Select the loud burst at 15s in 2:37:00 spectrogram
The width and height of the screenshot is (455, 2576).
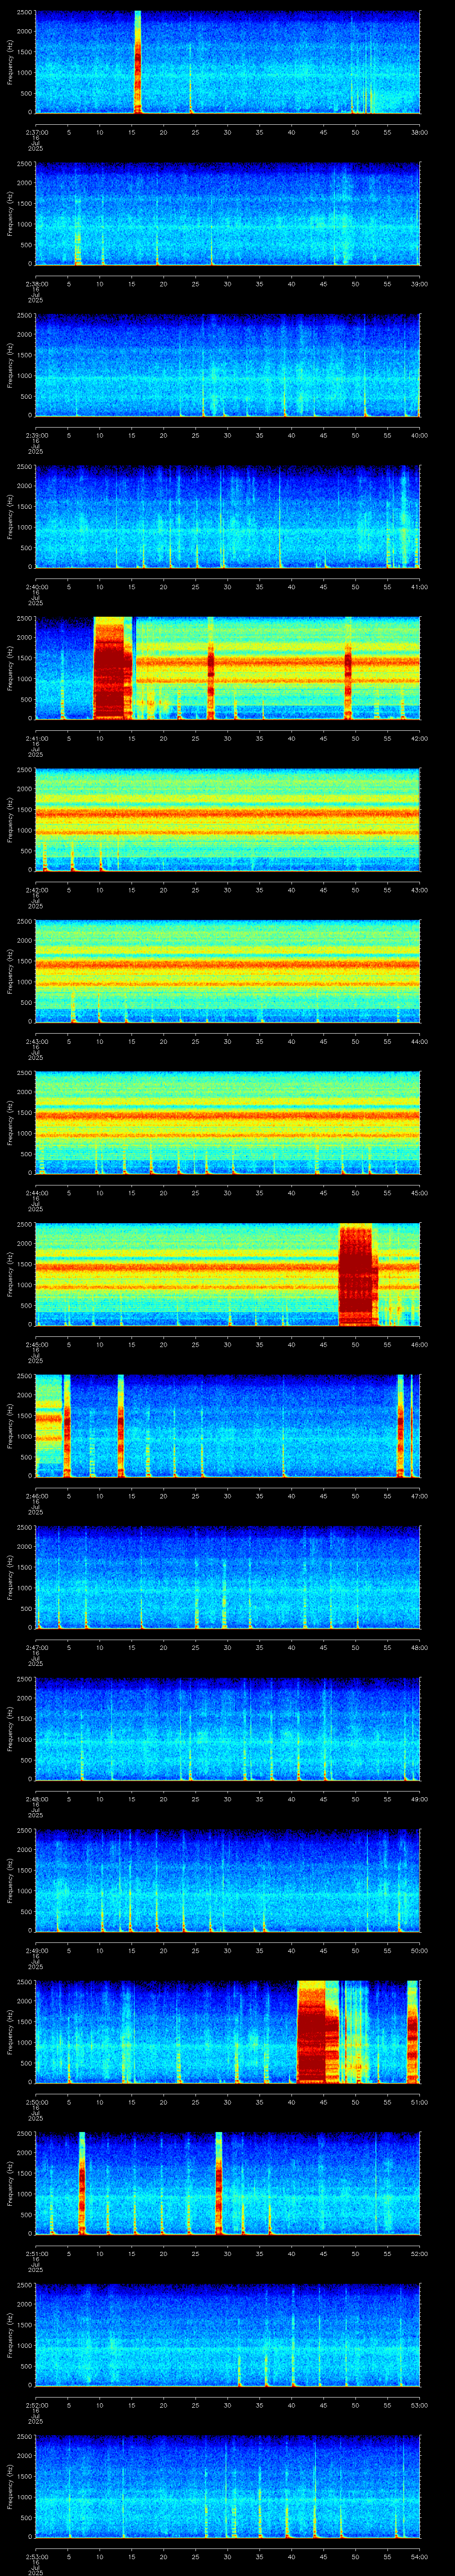(138, 62)
